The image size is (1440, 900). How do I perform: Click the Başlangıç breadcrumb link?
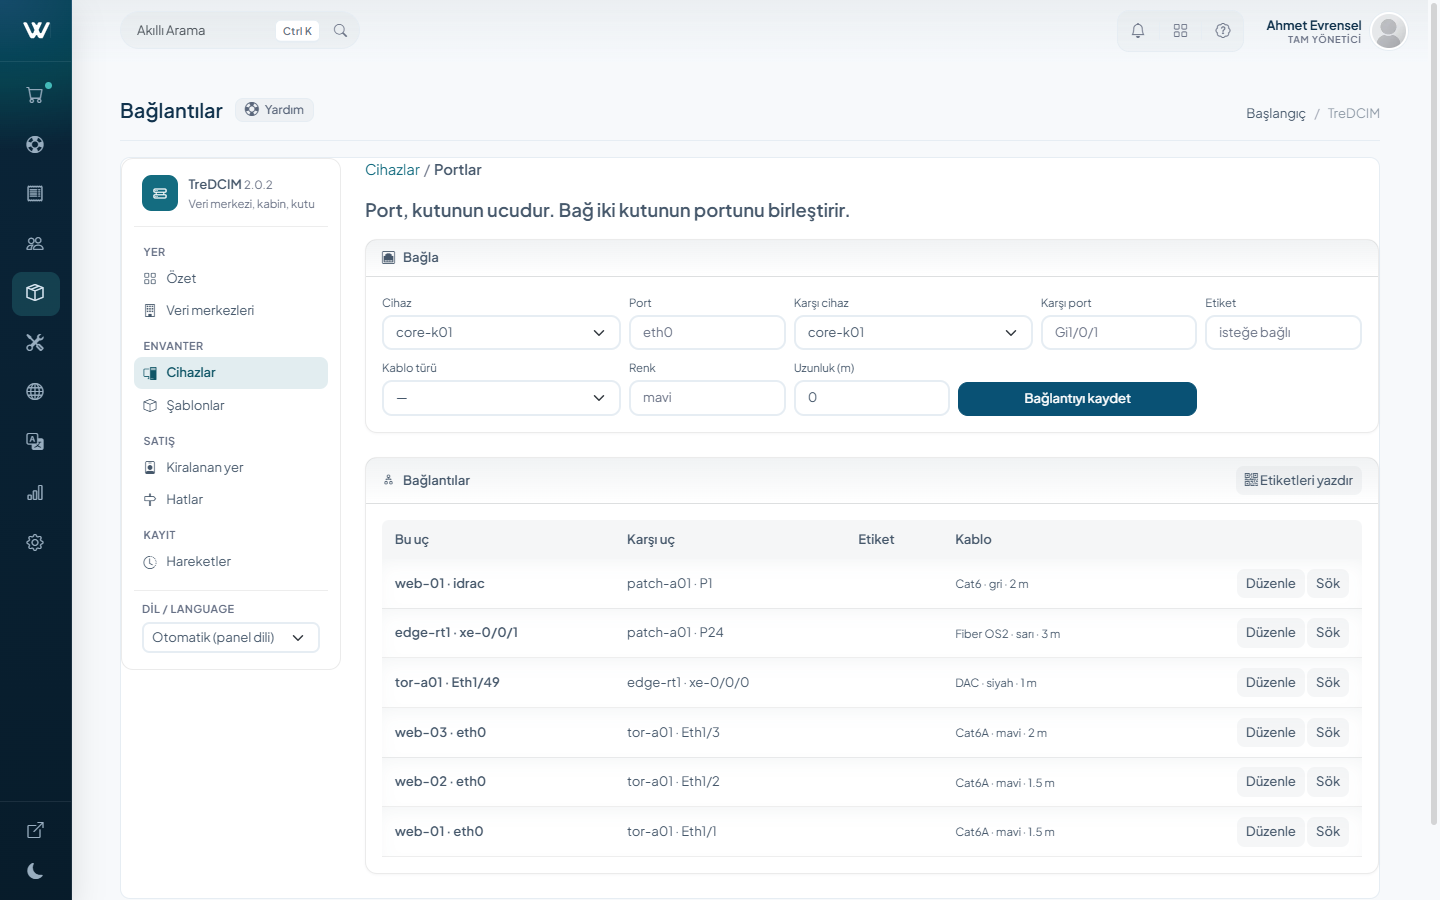point(1276,114)
